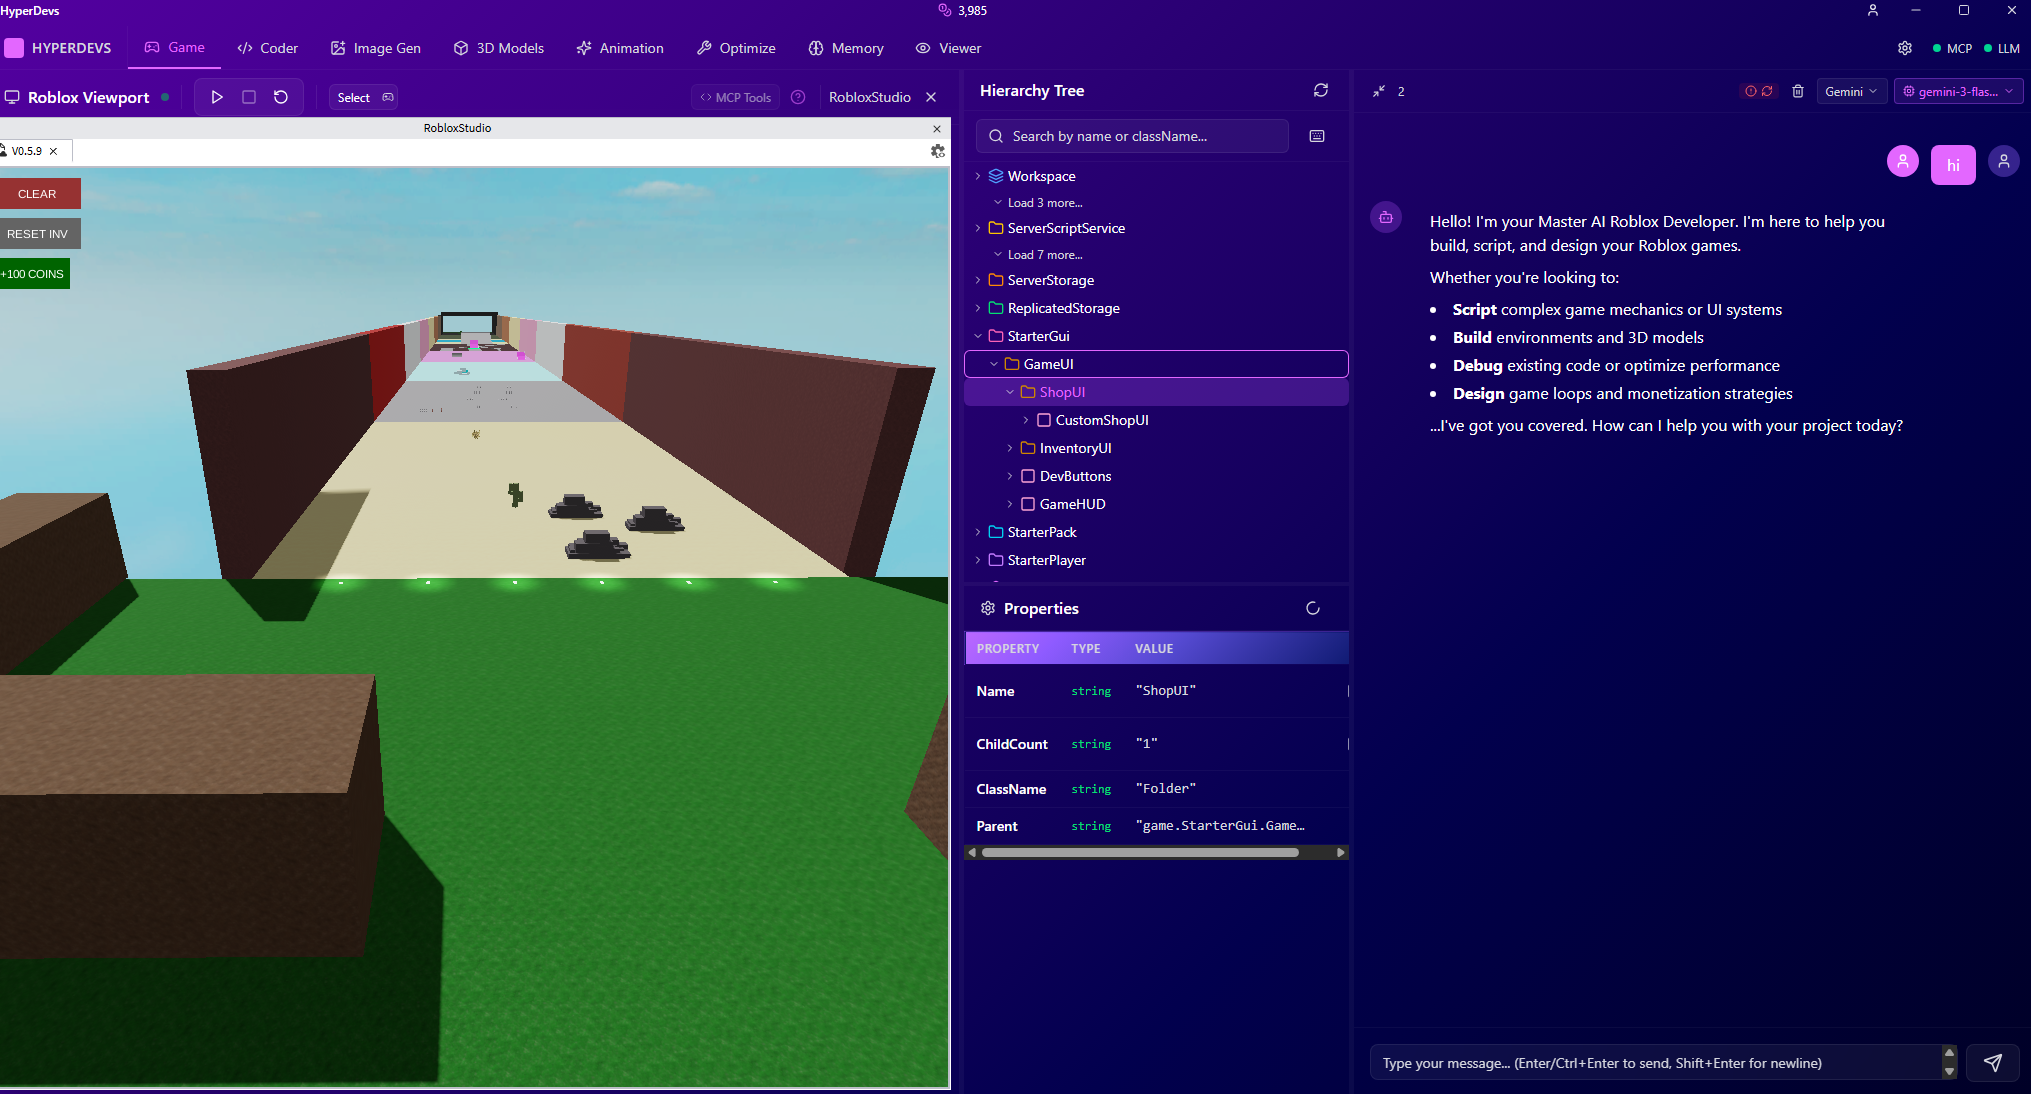
Task: Click the gamepad icon beside Select
Action: tap(388, 97)
